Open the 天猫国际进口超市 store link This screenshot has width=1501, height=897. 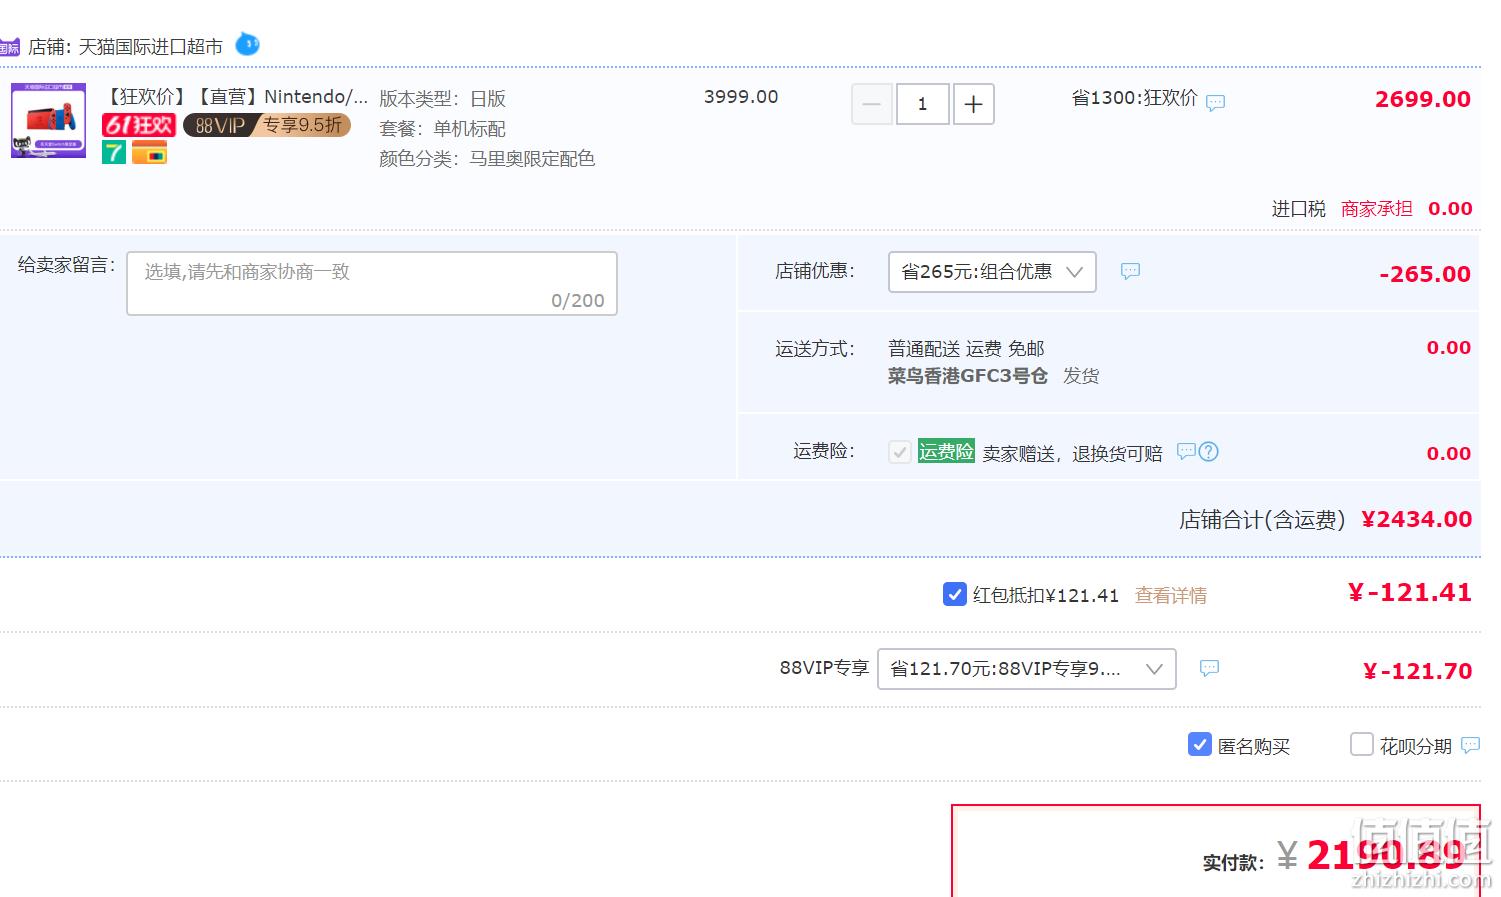pyautogui.click(x=151, y=47)
